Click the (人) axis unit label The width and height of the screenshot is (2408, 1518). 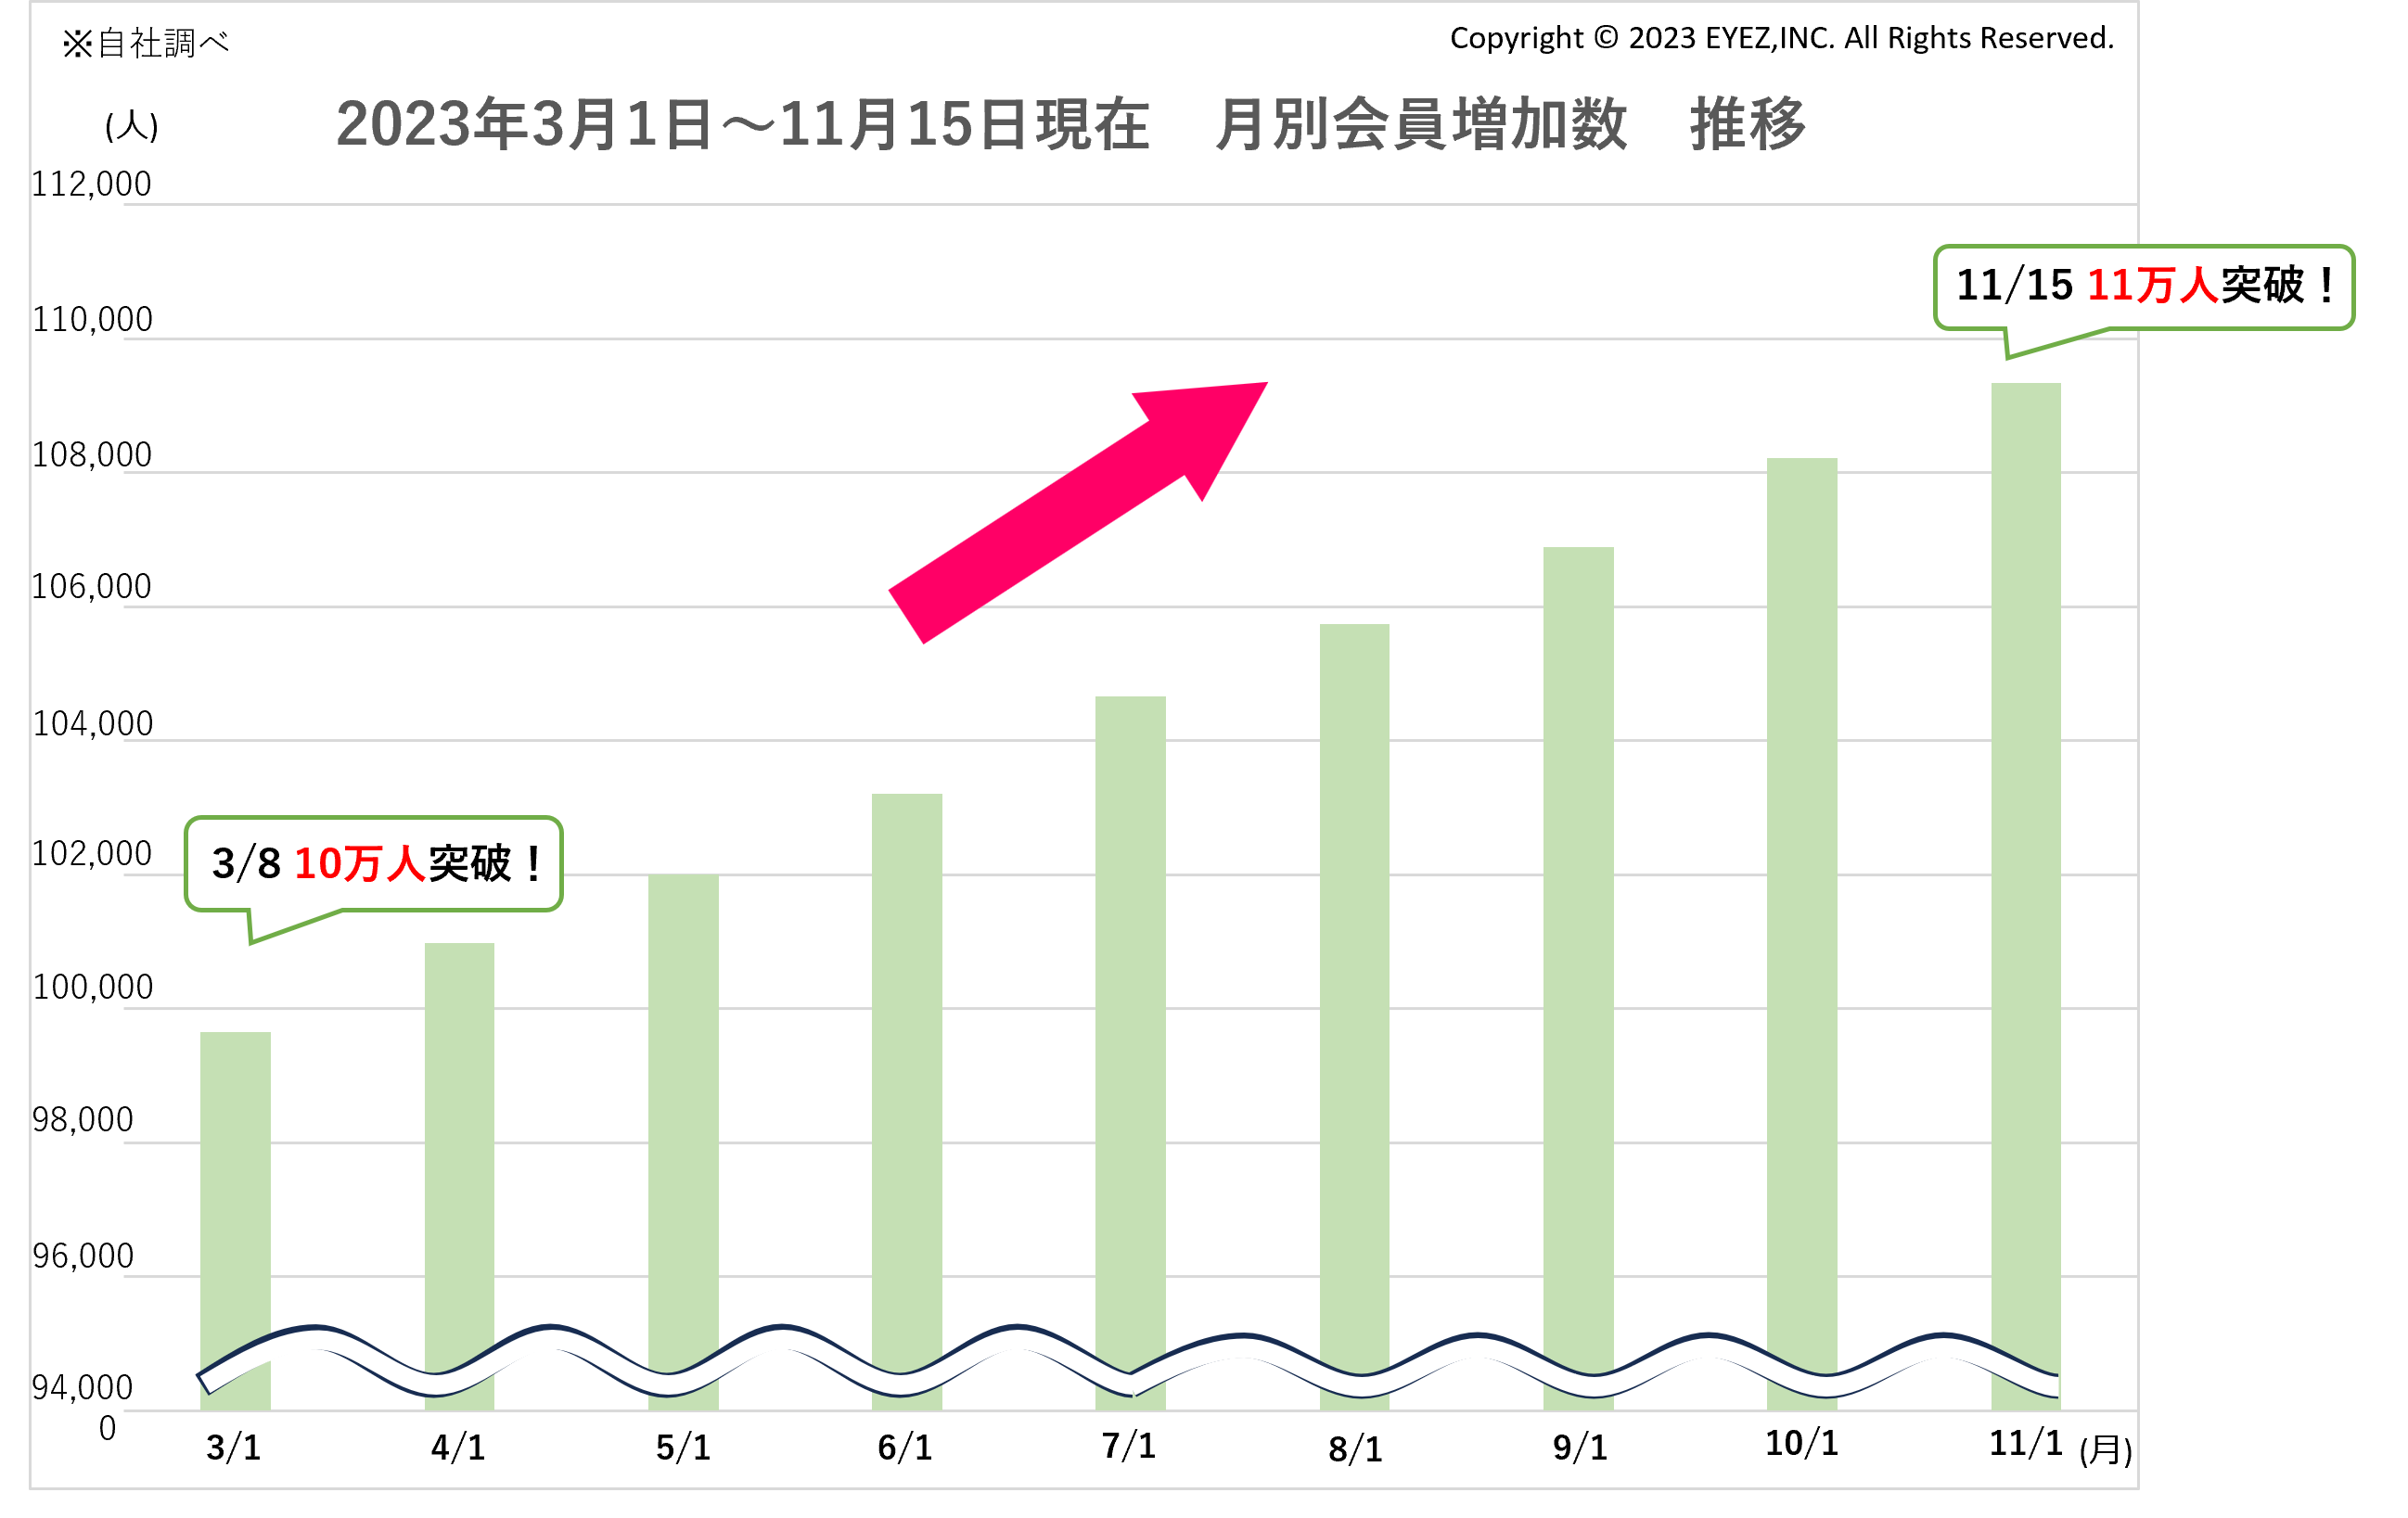pos(132,126)
